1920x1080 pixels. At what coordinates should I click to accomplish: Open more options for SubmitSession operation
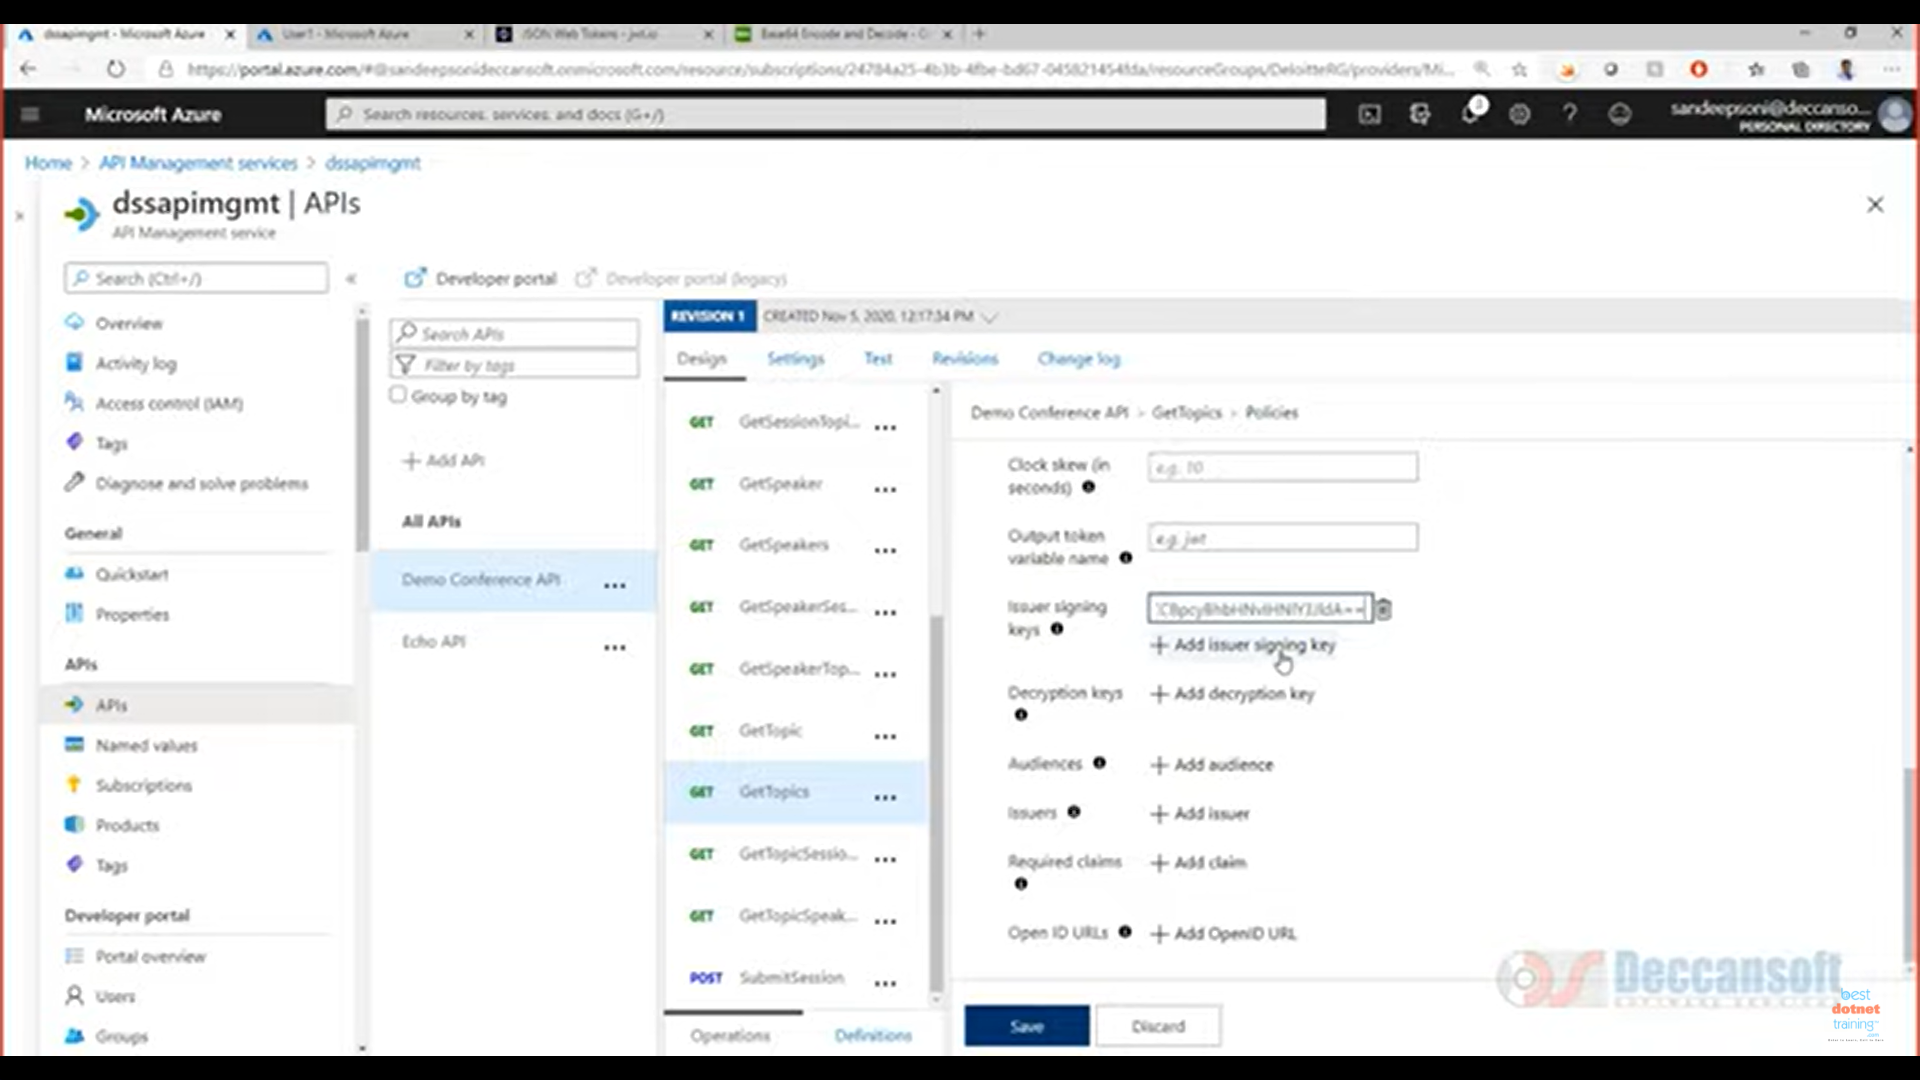pos(885,984)
